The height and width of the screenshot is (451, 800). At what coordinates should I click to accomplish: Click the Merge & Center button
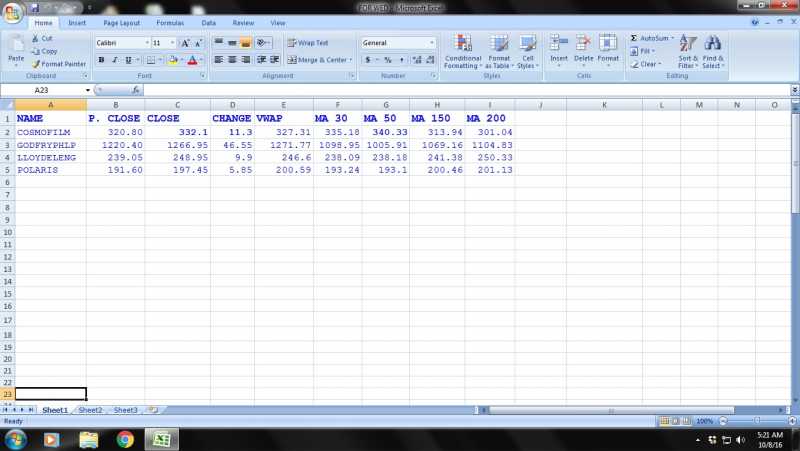point(318,60)
